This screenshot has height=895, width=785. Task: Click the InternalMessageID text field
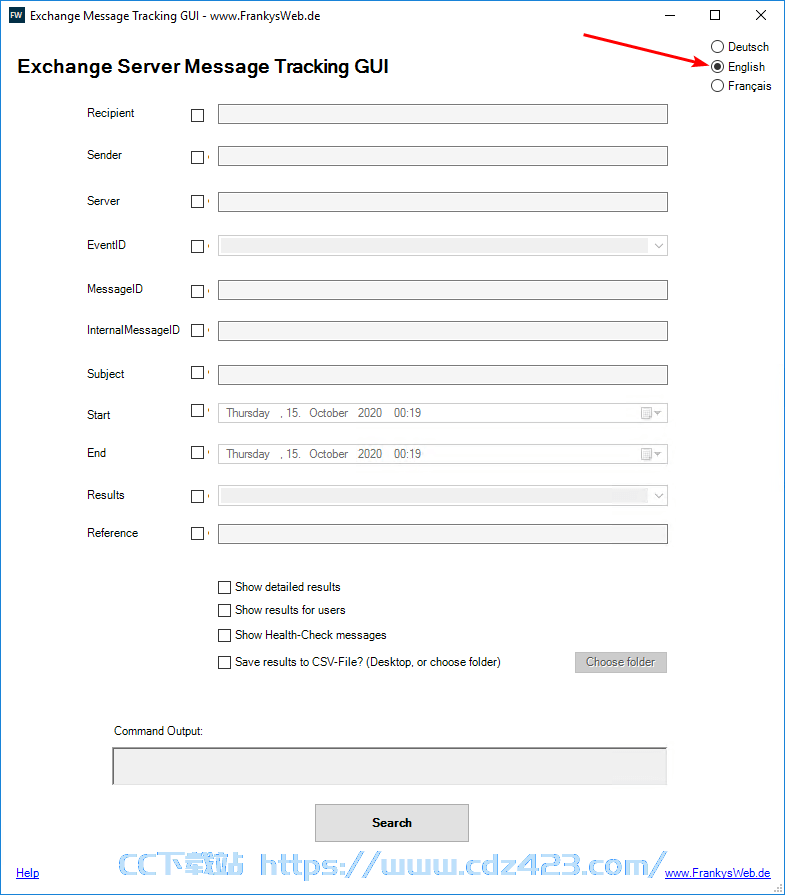442,331
